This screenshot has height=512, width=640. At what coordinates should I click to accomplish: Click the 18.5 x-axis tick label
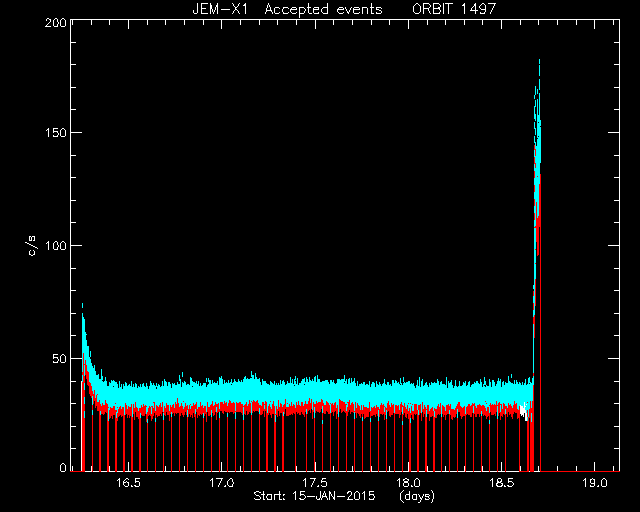[501, 483]
